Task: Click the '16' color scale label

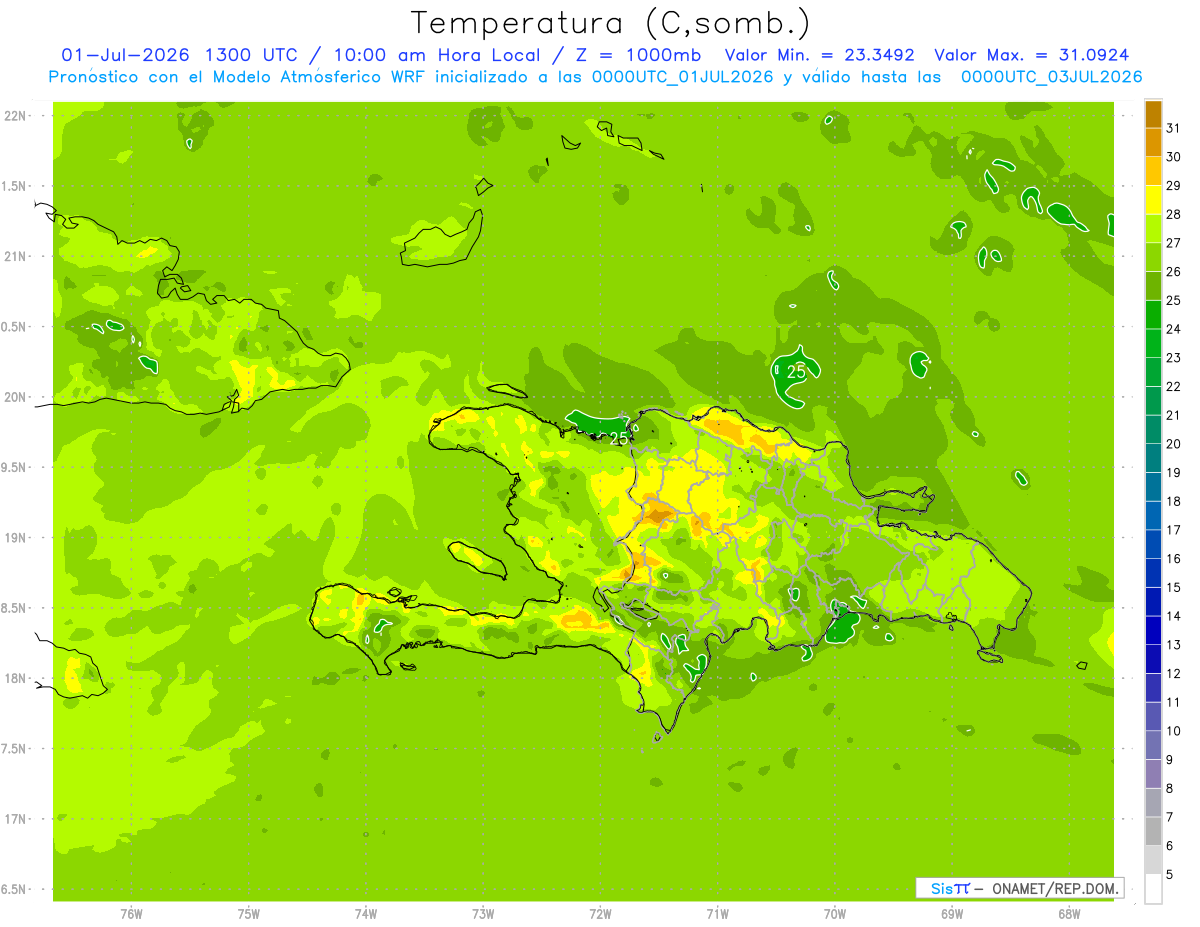Action: 1174,559
